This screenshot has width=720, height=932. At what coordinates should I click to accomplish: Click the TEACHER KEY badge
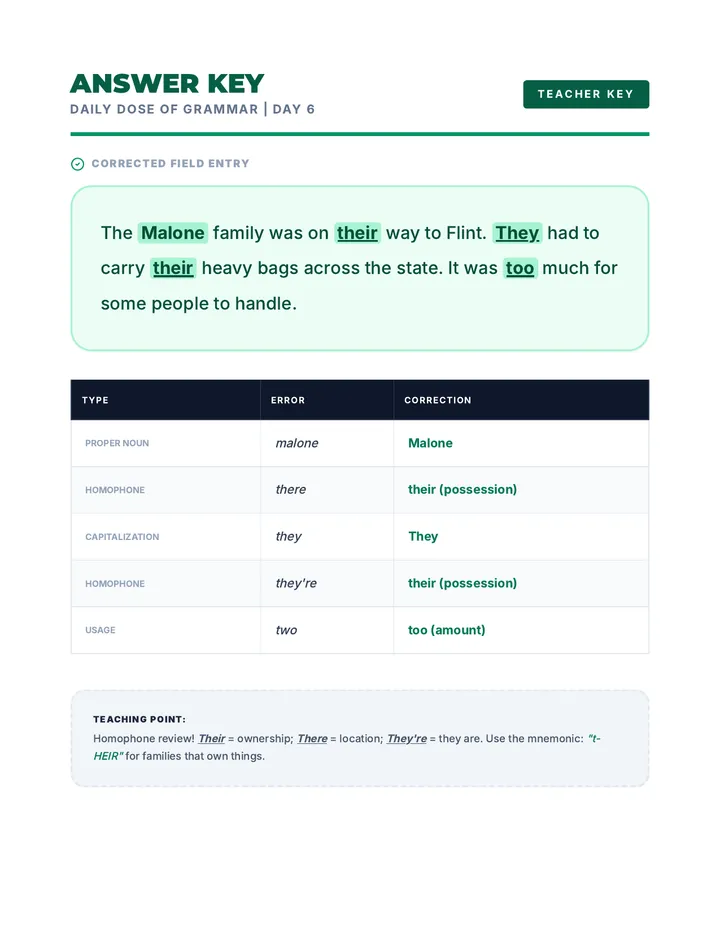(586, 94)
